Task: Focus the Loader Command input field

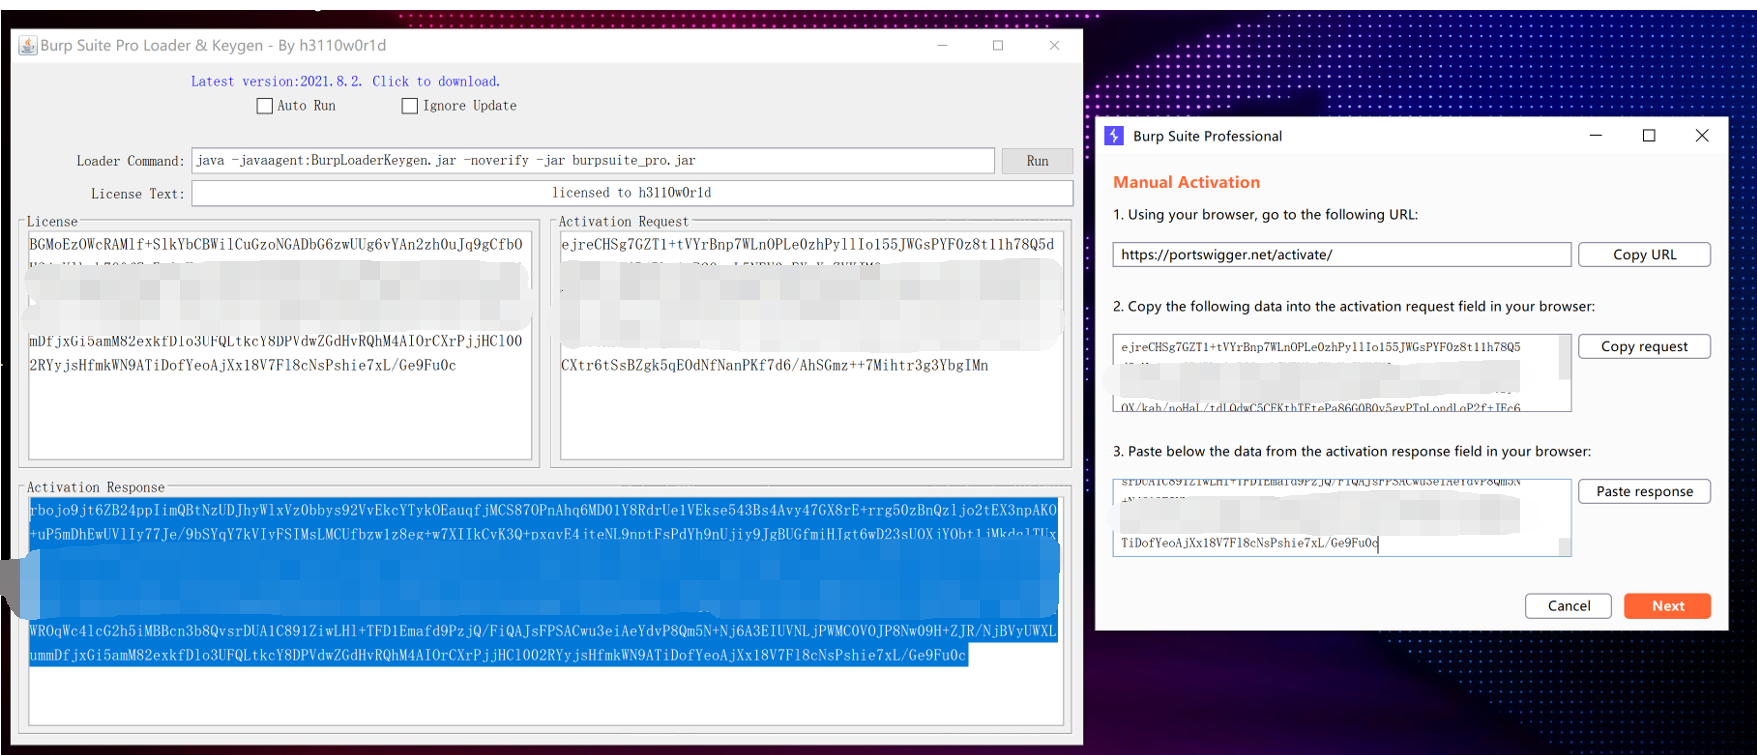Action: point(593,161)
